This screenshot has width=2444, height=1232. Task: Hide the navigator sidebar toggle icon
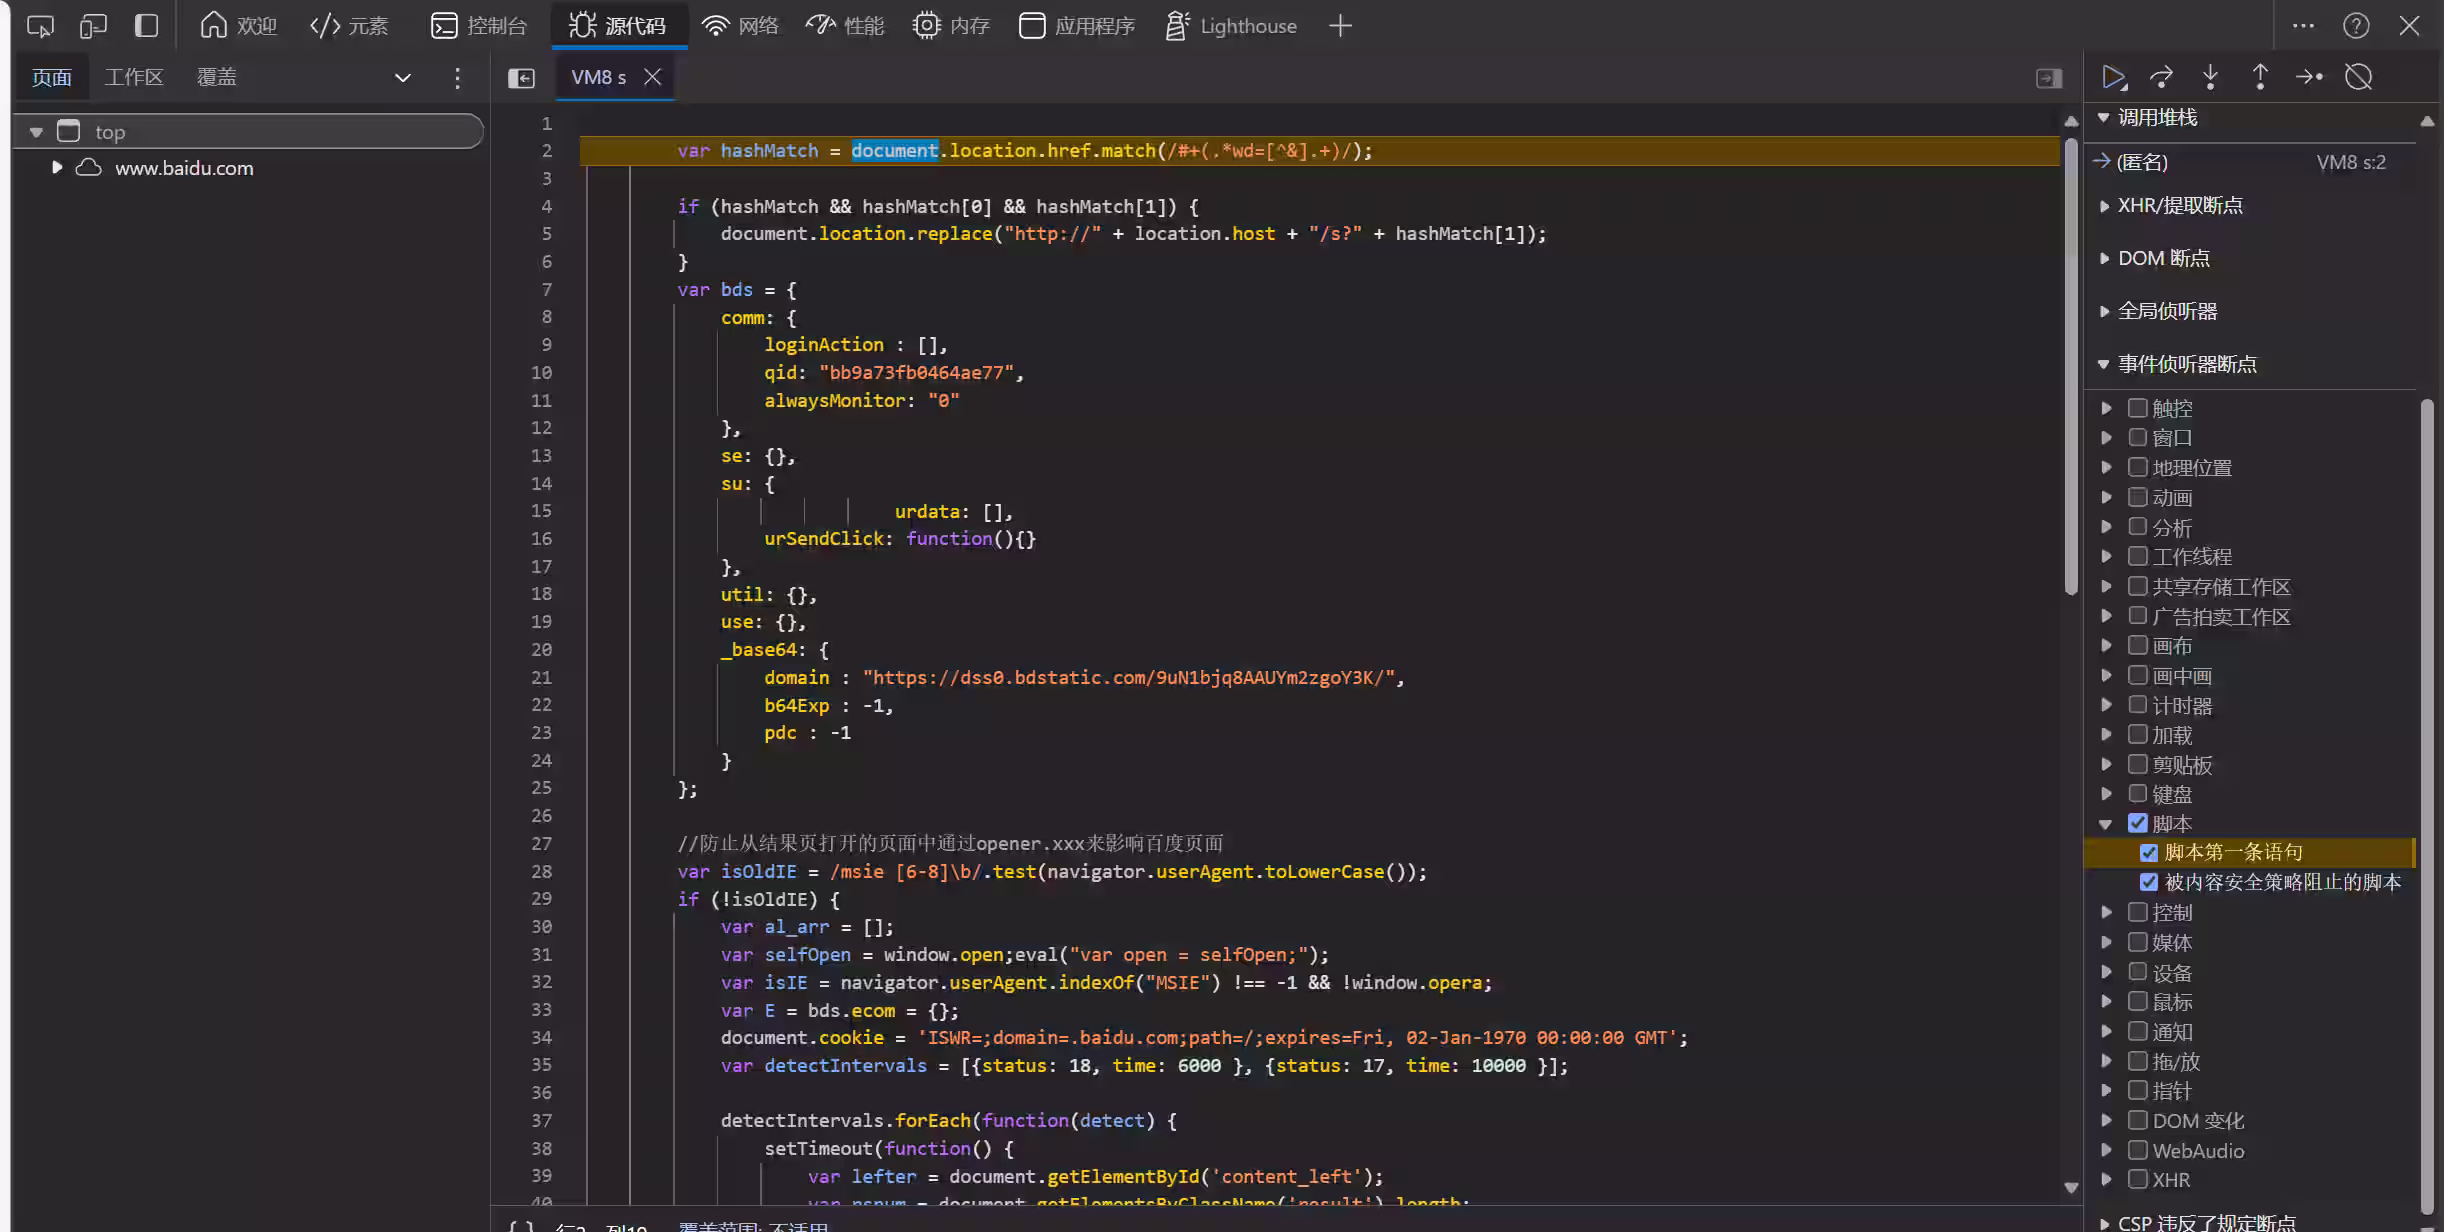click(521, 78)
